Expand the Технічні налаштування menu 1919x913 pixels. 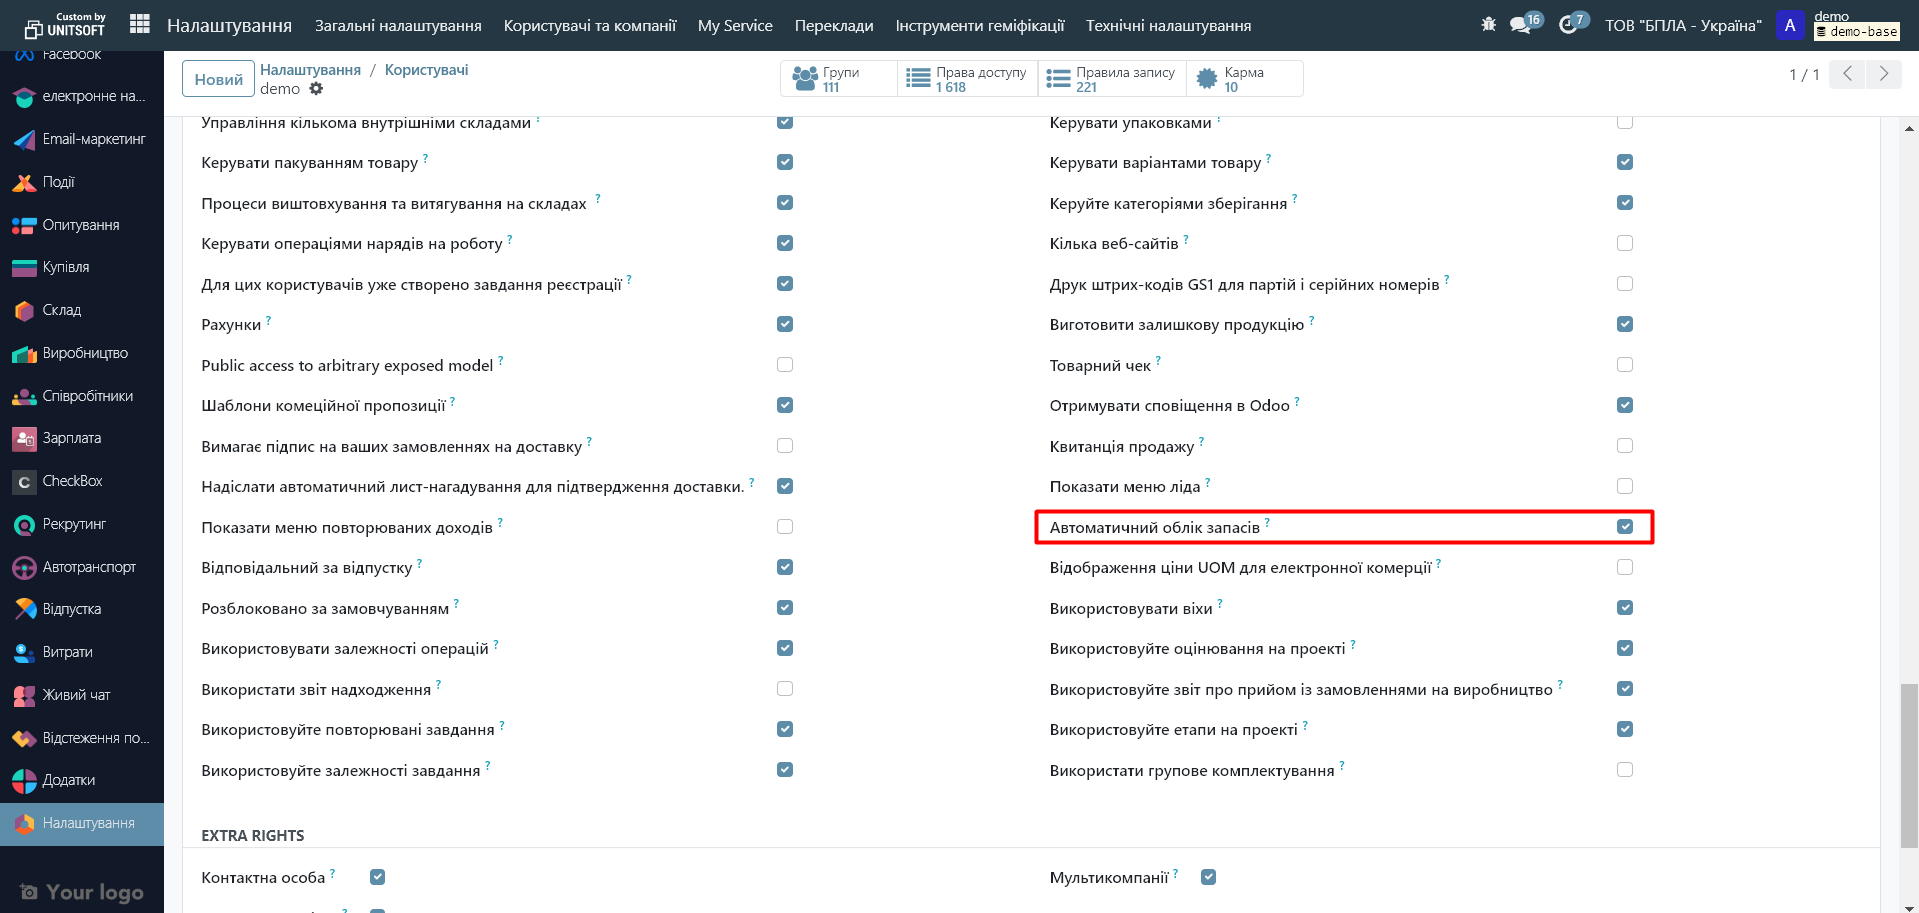[1168, 25]
